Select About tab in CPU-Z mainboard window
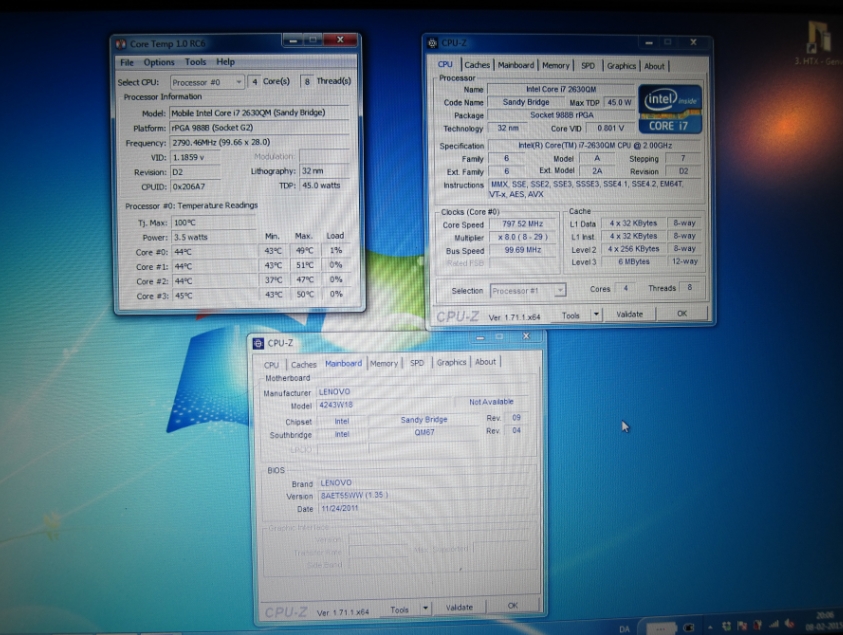843x635 pixels. click(485, 362)
